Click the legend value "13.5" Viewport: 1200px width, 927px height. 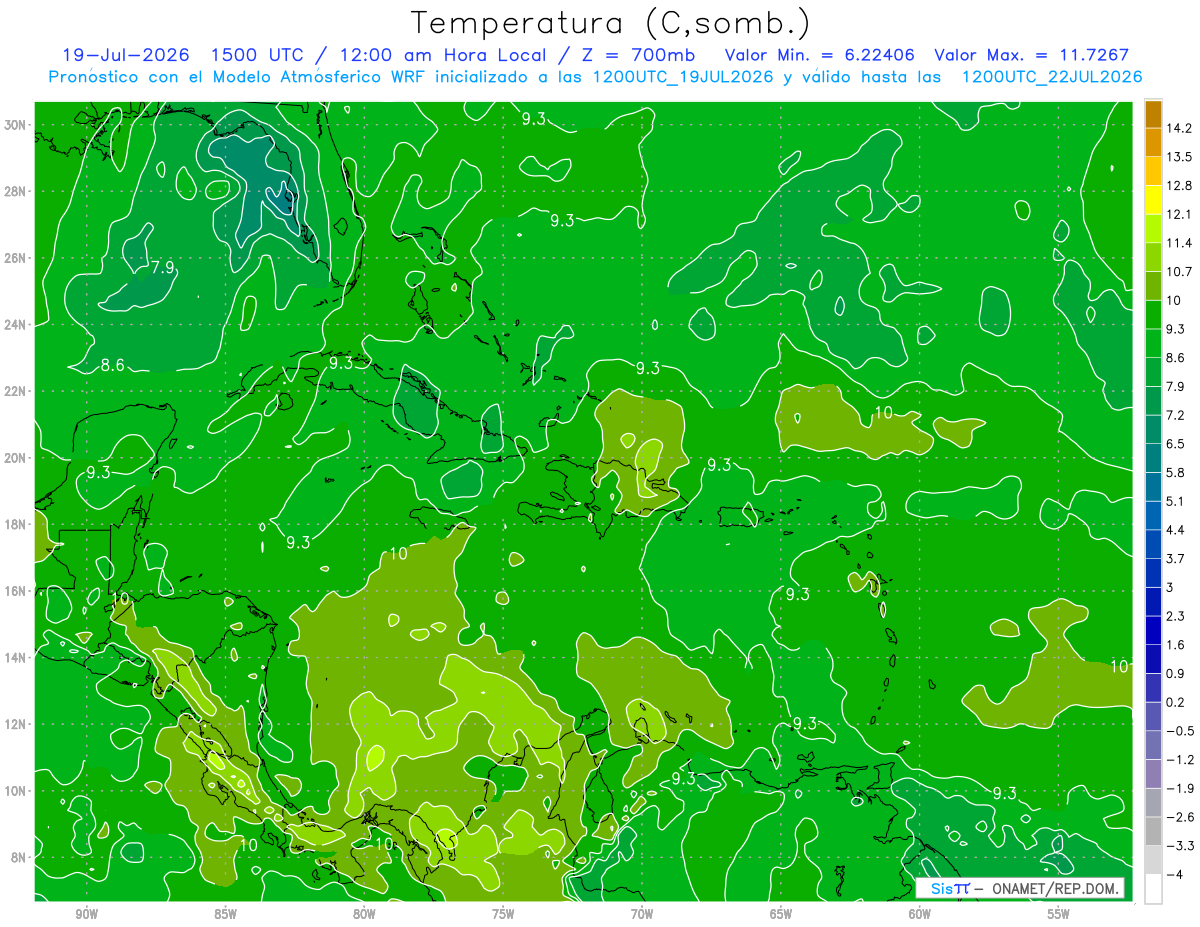1180,157
